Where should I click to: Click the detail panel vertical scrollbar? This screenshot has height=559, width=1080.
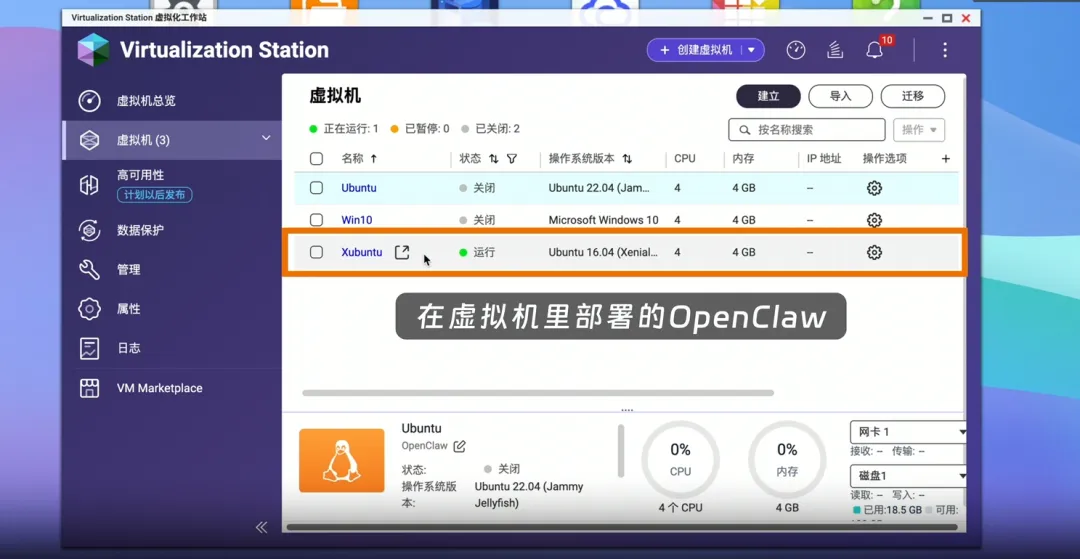point(621,451)
